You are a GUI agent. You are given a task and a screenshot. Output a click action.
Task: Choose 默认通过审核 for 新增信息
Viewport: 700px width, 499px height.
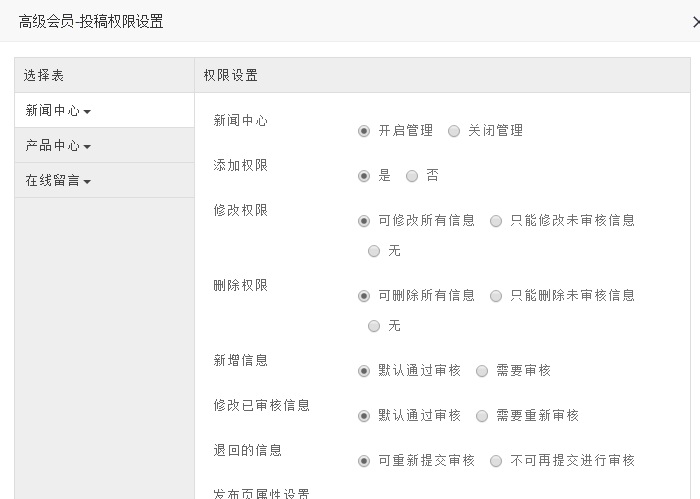coord(364,371)
